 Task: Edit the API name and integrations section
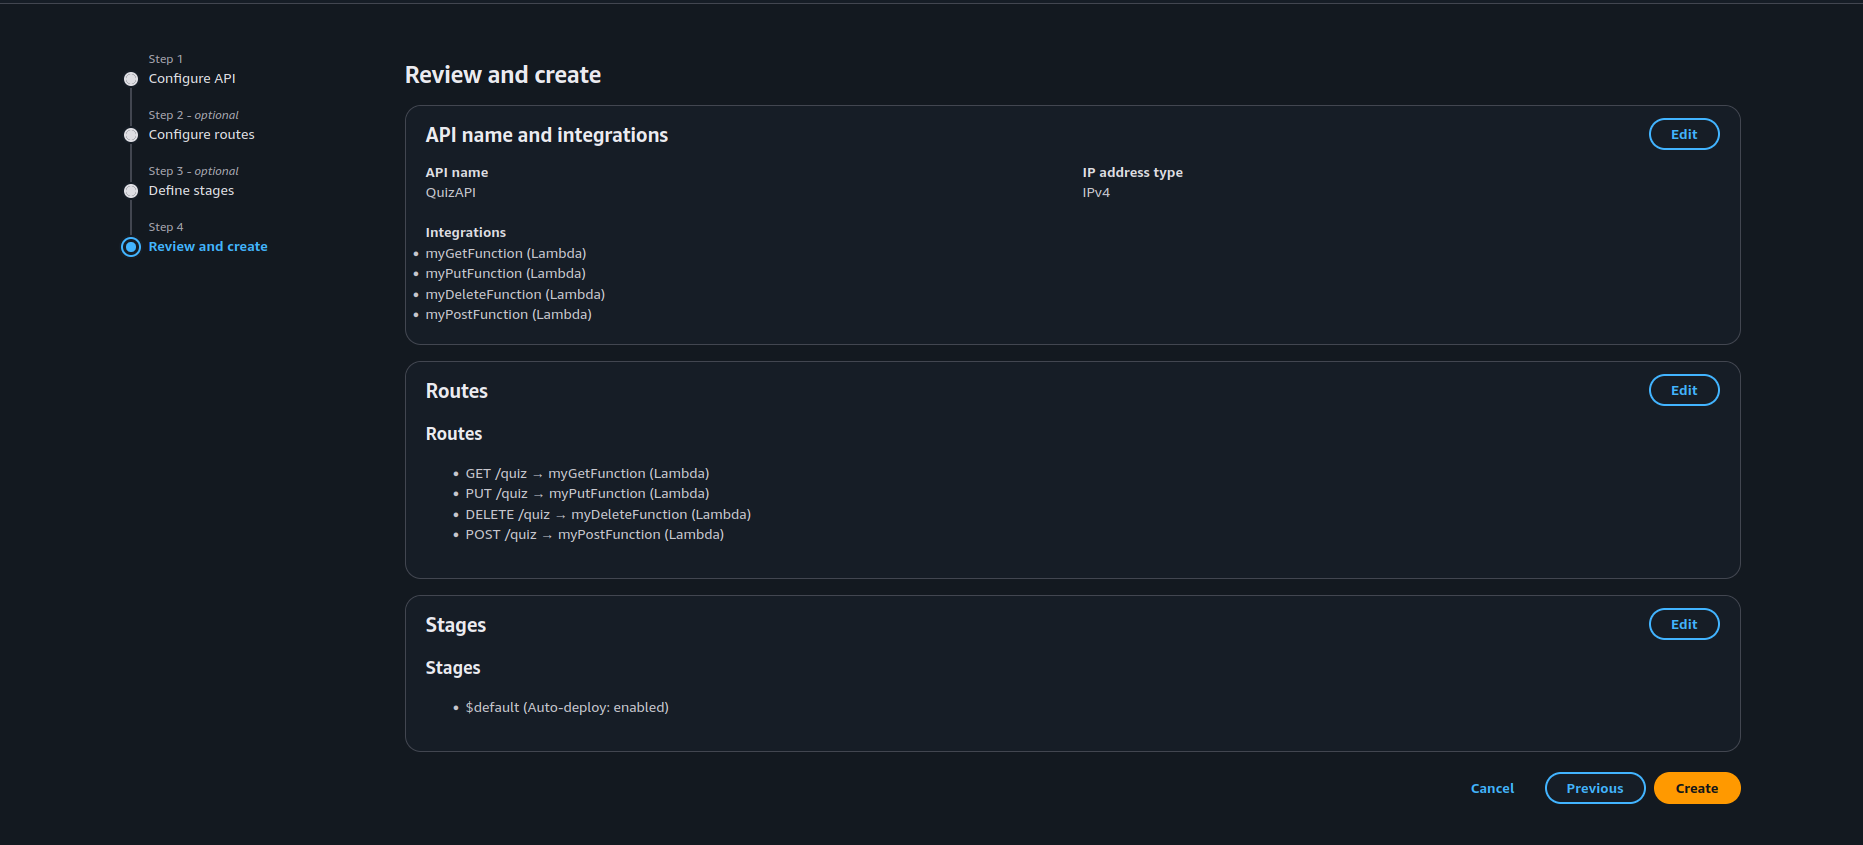tap(1683, 134)
